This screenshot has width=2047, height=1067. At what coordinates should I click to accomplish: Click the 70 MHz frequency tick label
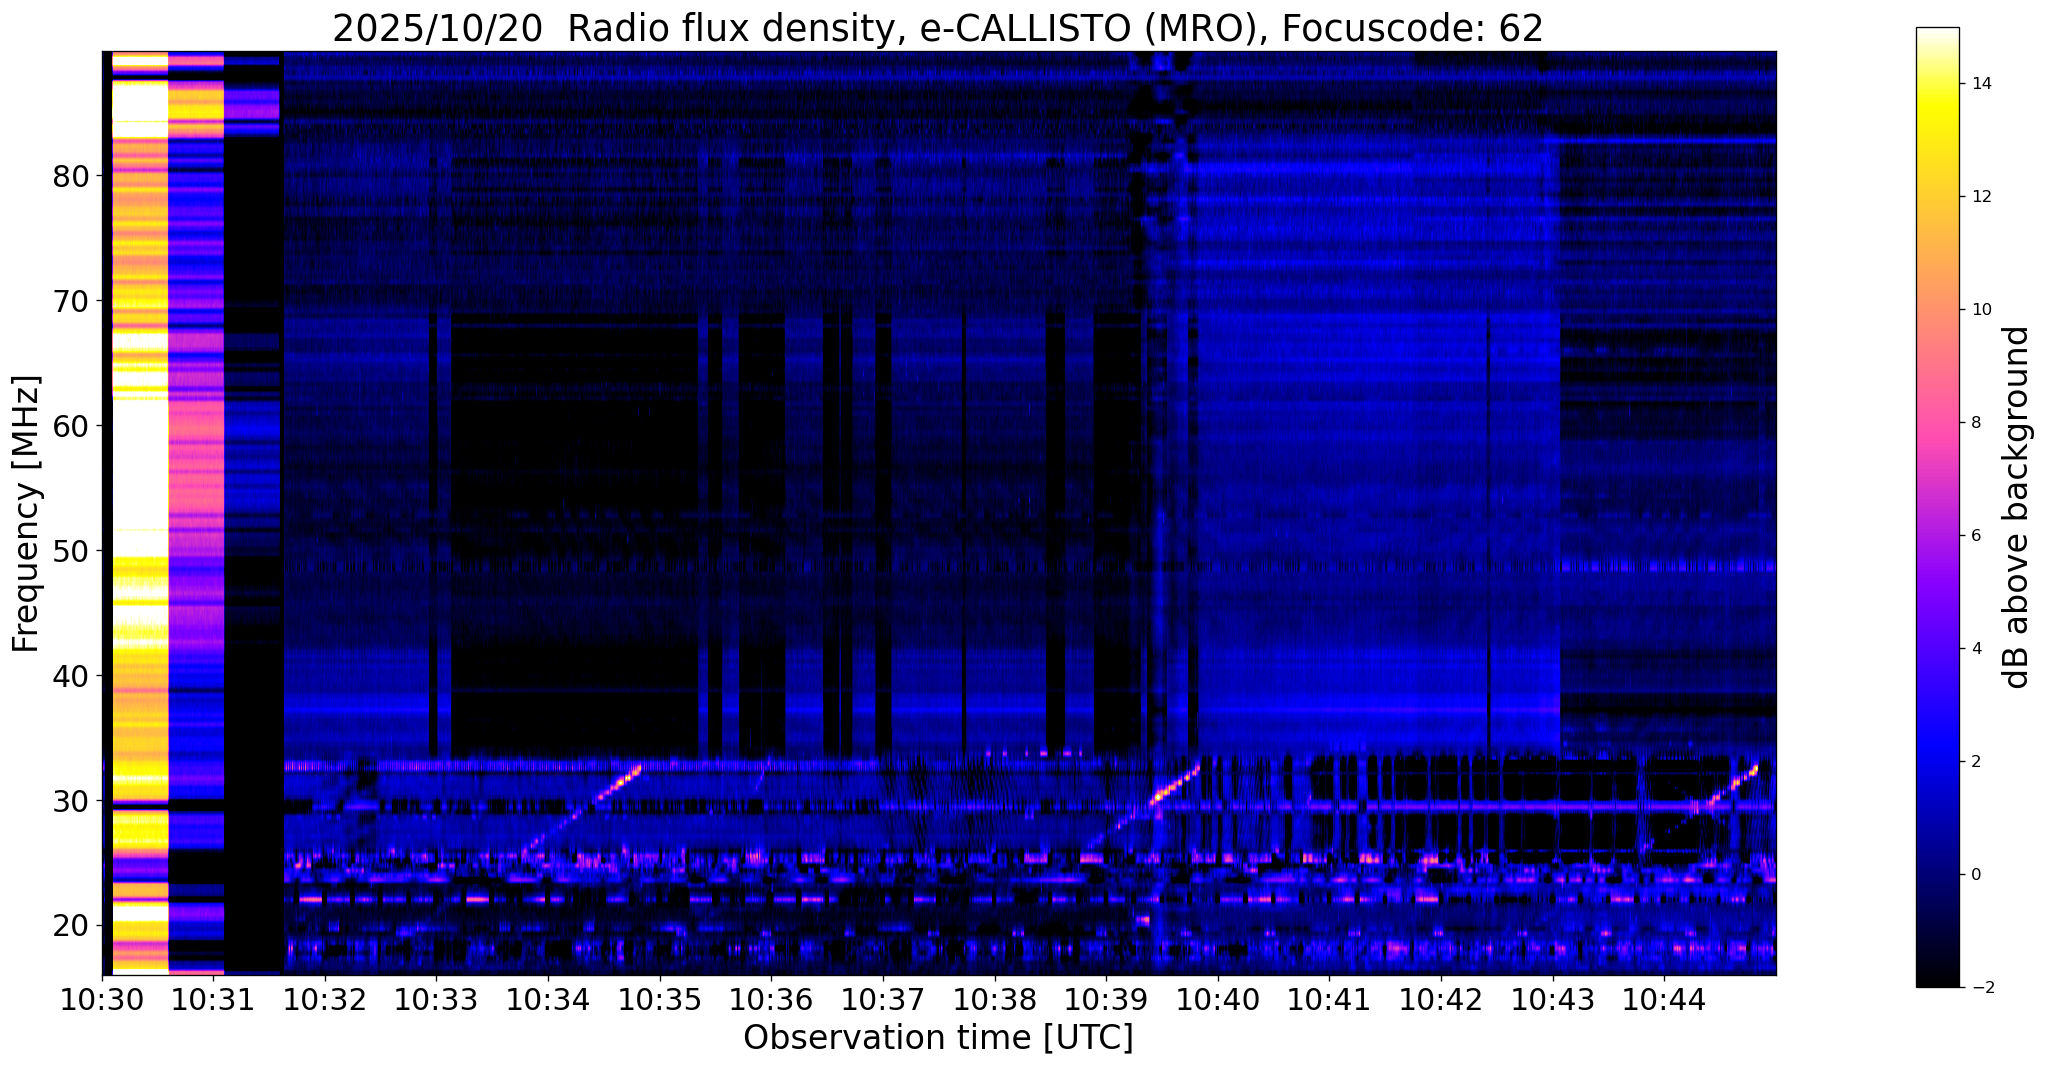click(70, 301)
